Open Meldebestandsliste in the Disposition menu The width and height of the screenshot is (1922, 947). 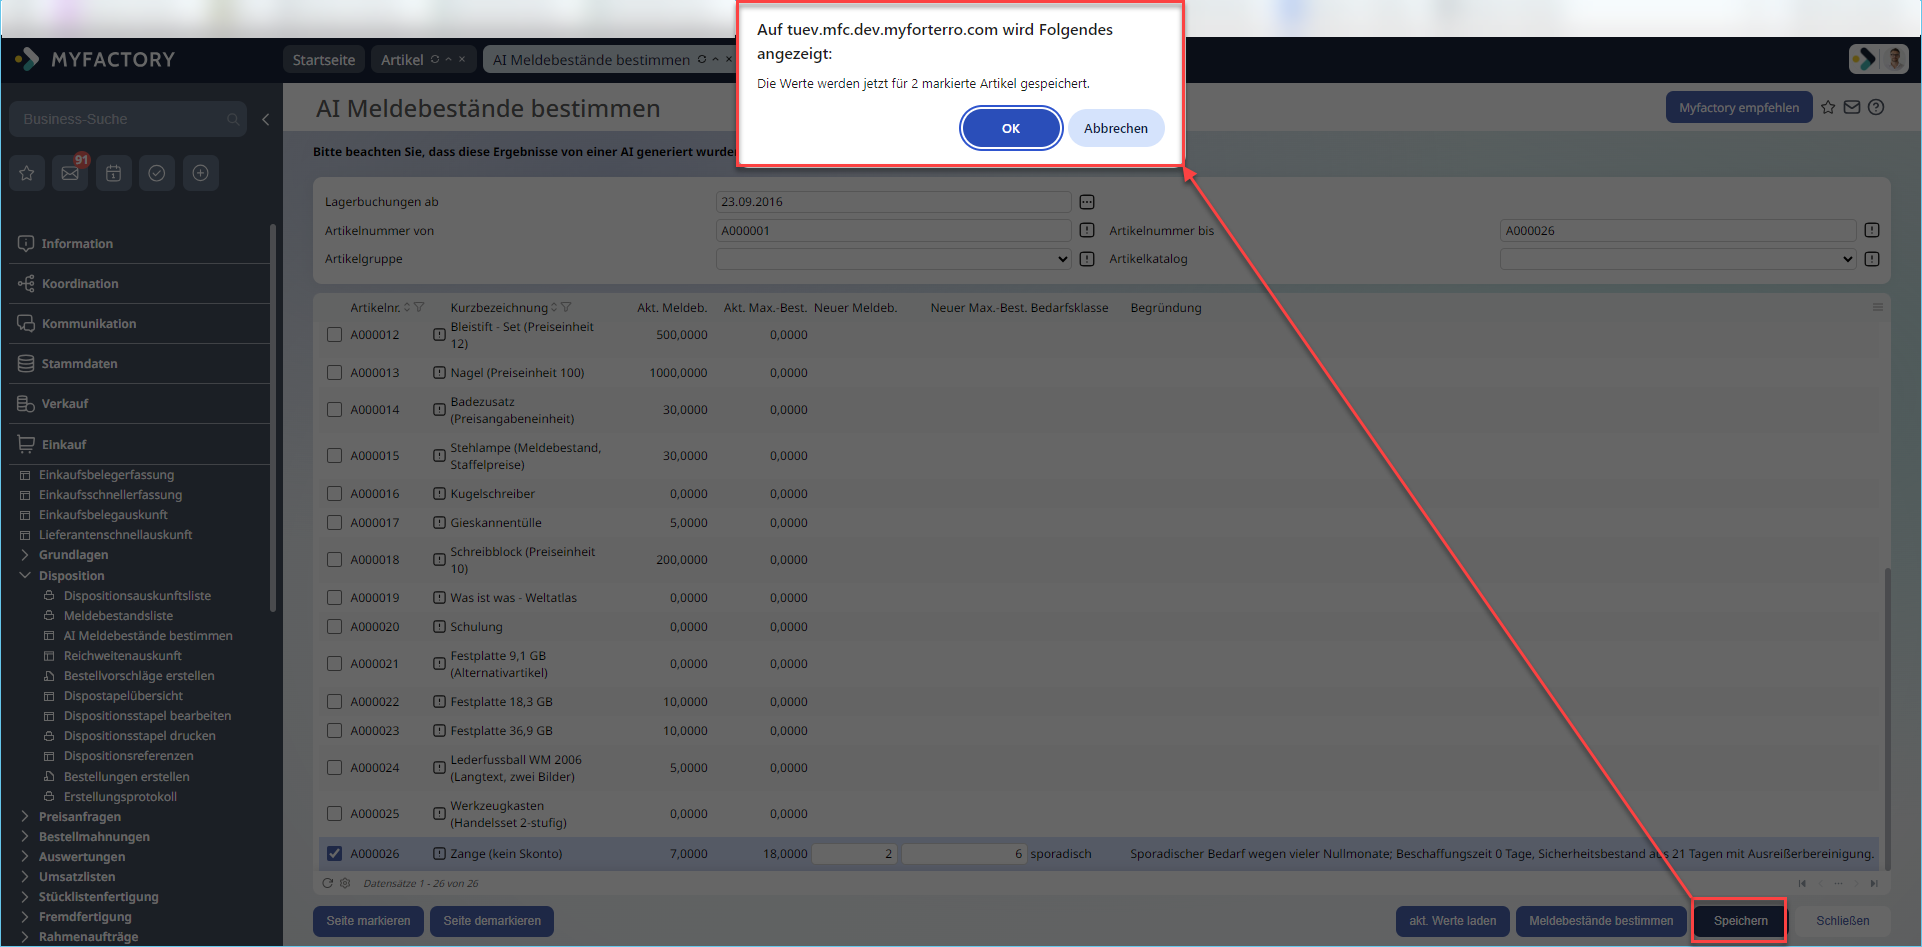click(x=118, y=616)
